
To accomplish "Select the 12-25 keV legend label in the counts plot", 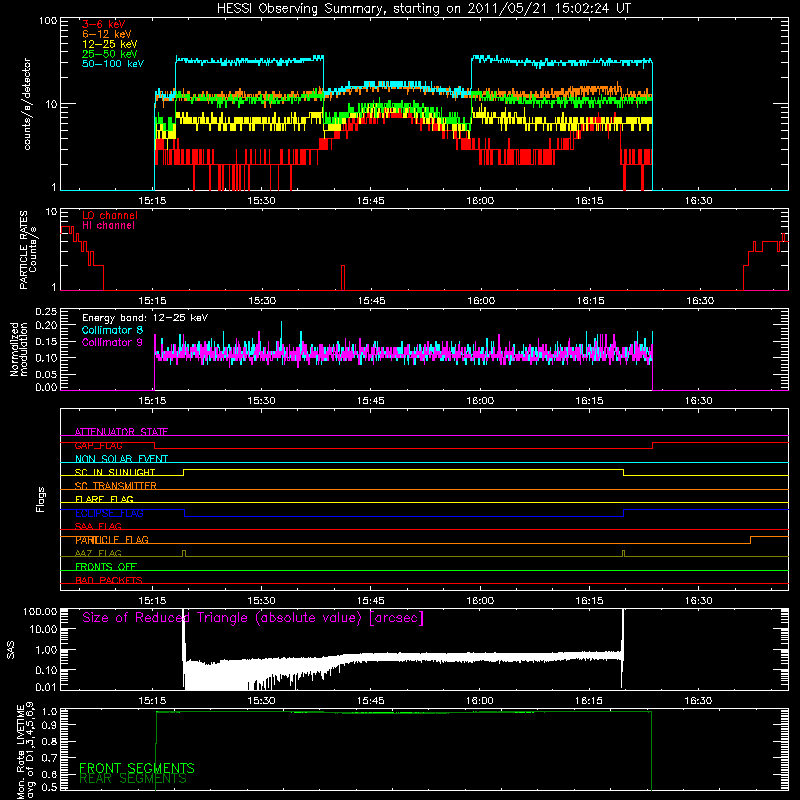I will pos(109,44).
